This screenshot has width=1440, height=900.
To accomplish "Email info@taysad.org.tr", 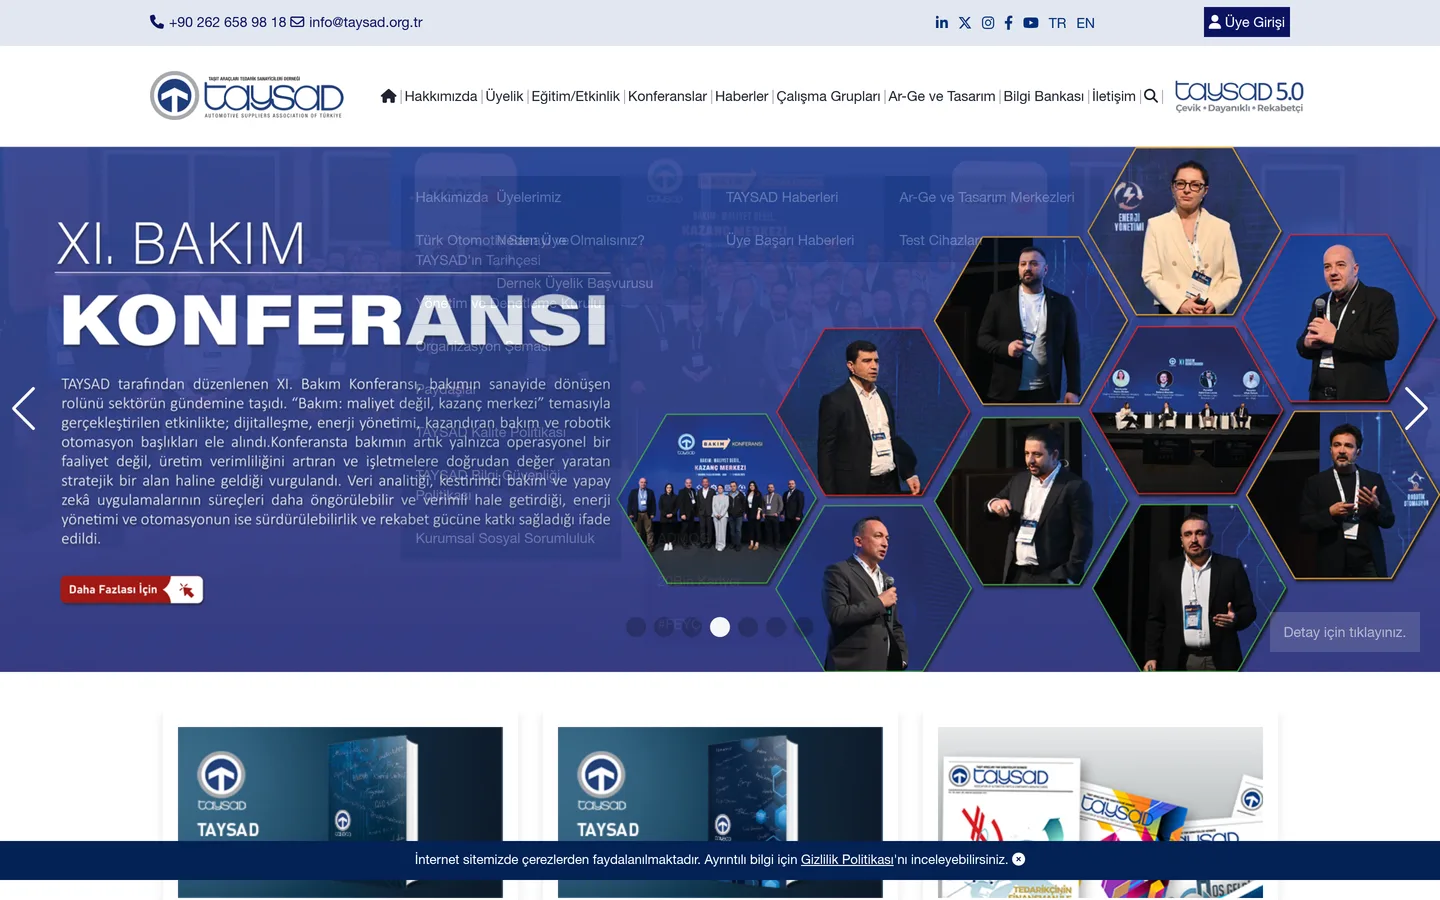I will click(366, 22).
